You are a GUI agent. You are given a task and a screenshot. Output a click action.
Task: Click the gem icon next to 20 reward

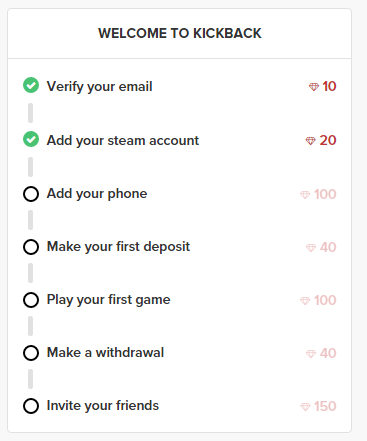click(x=311, y=141)
